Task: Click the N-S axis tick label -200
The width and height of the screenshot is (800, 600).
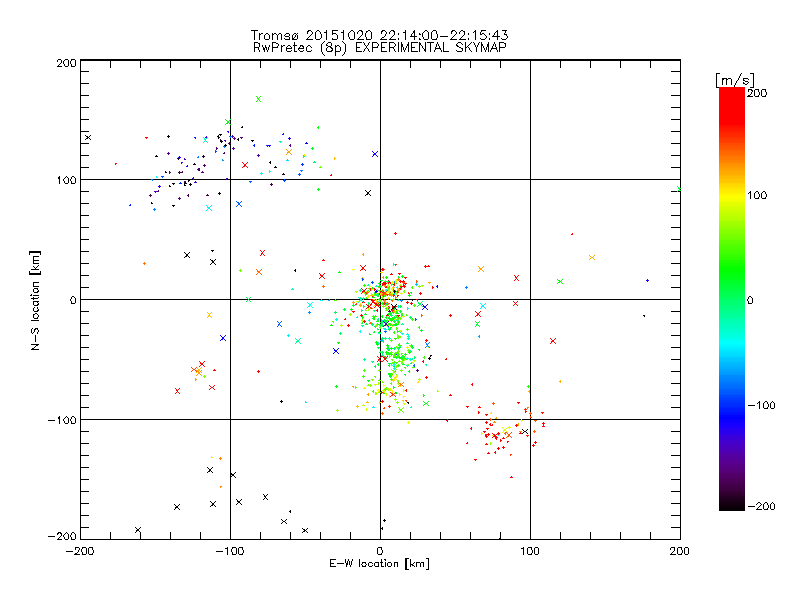Action: click(63, 536)
